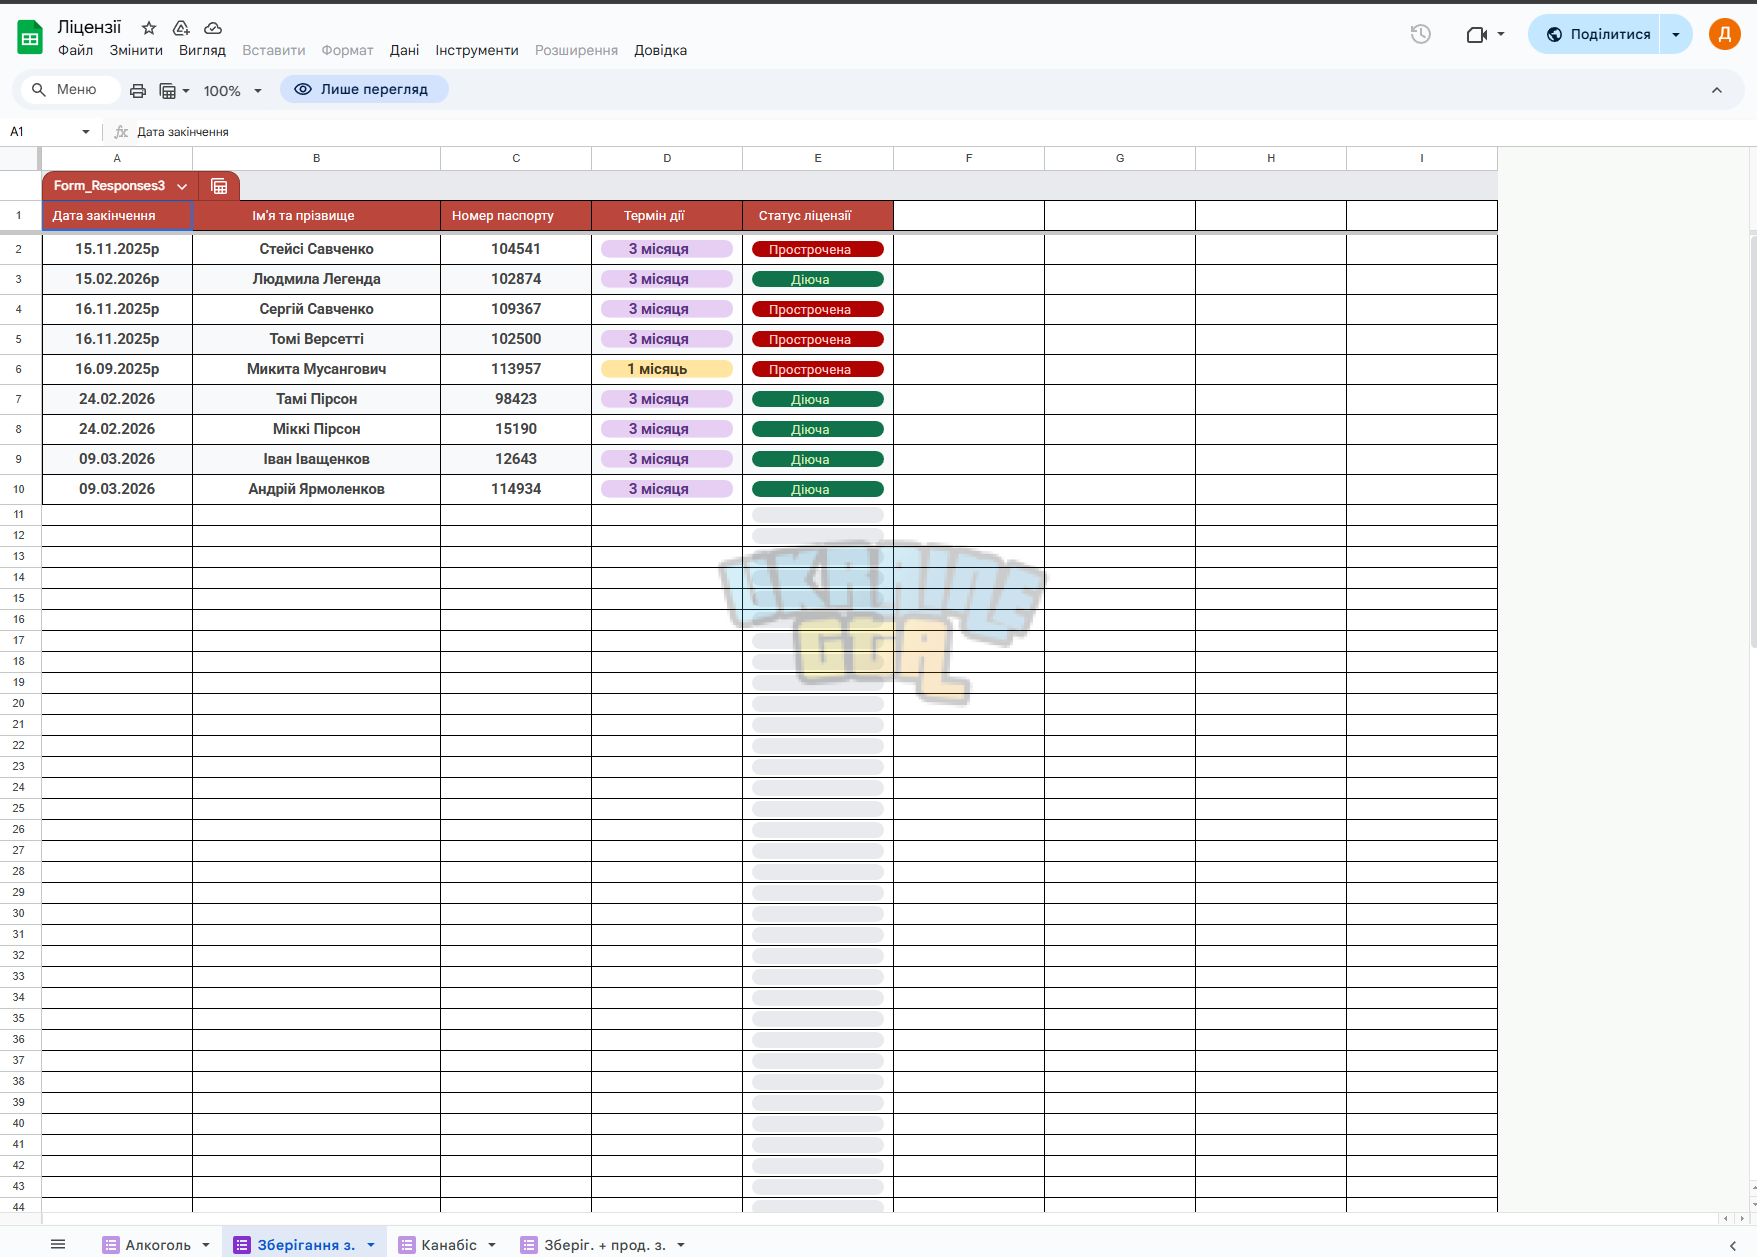Image resolution: width=1757 pixels, height=1257 pixels.
Task: Click the document title Ліцензії
Action: tap(89, 27)
